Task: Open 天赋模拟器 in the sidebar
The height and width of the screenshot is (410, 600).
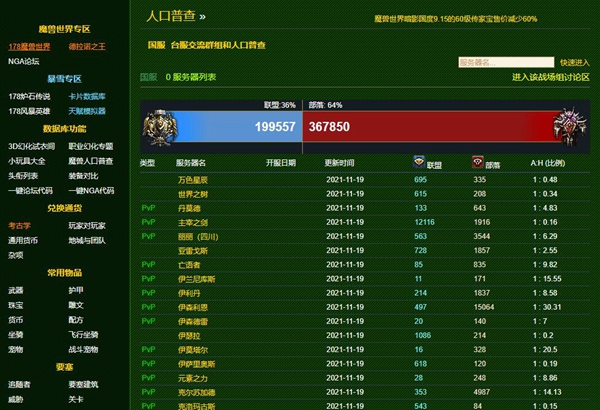Action: 88,110
